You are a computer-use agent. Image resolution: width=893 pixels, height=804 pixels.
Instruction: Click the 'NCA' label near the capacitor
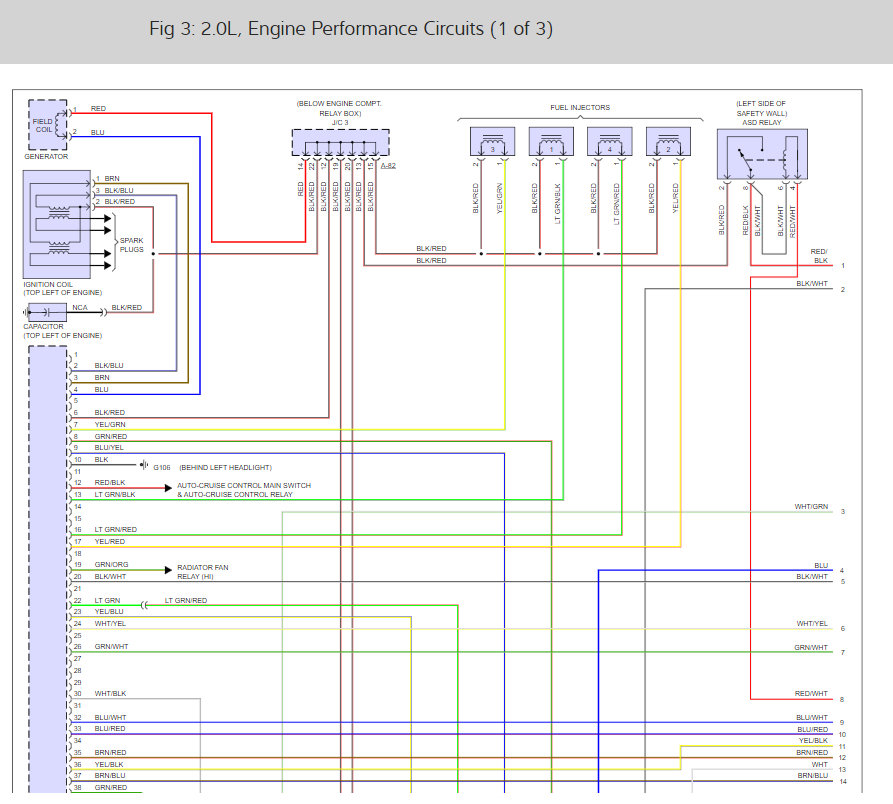click(80, 307)
